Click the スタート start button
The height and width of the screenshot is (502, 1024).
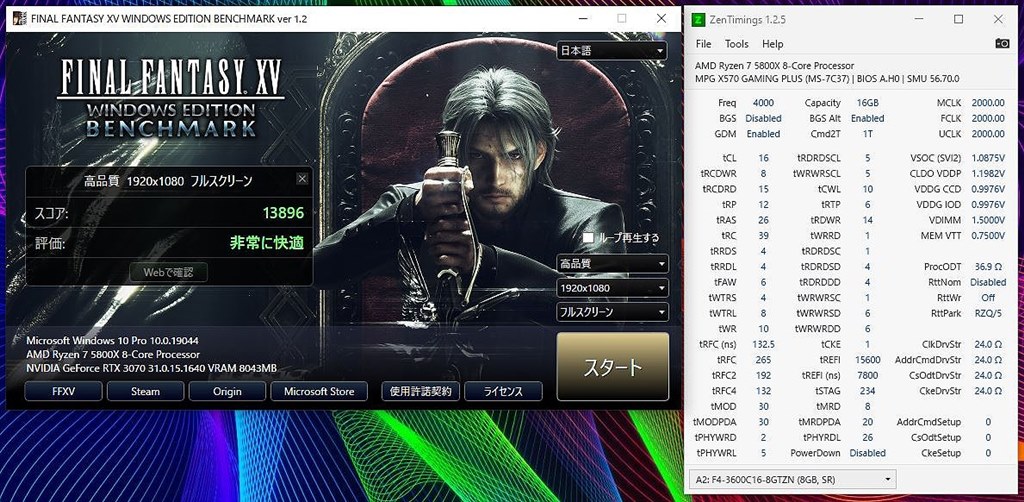[613, 367]
